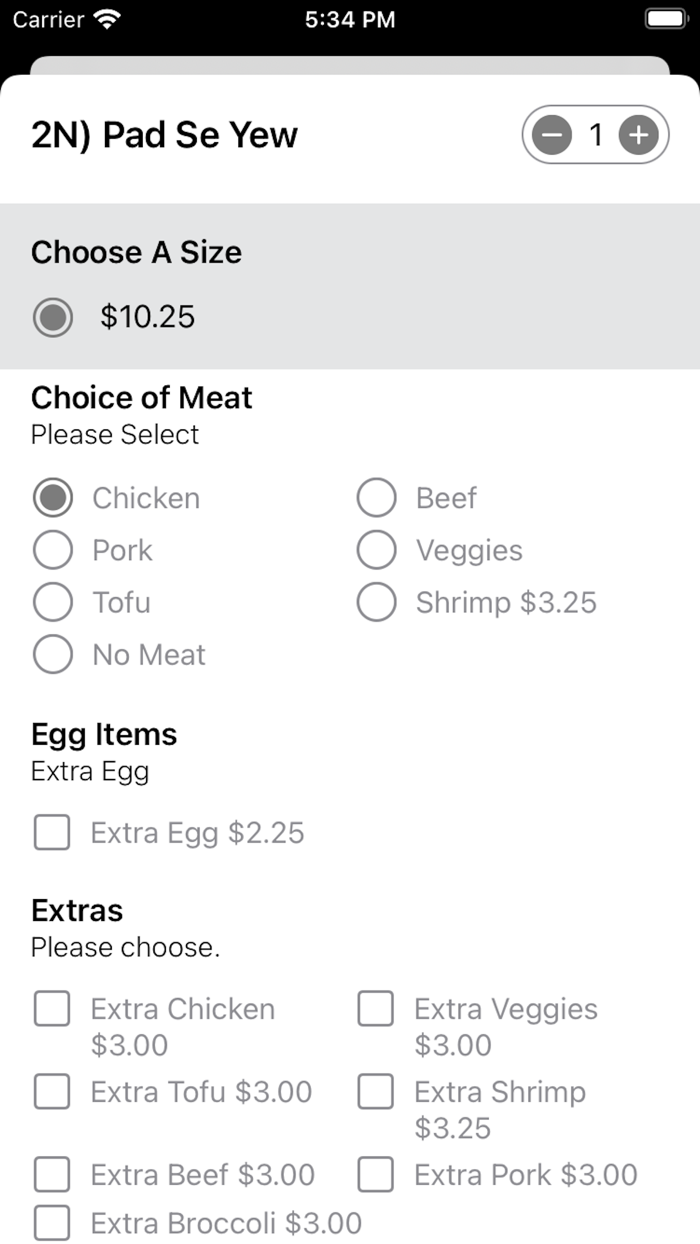Check the Extra Egg $2.25 box

tap(52, 833)
